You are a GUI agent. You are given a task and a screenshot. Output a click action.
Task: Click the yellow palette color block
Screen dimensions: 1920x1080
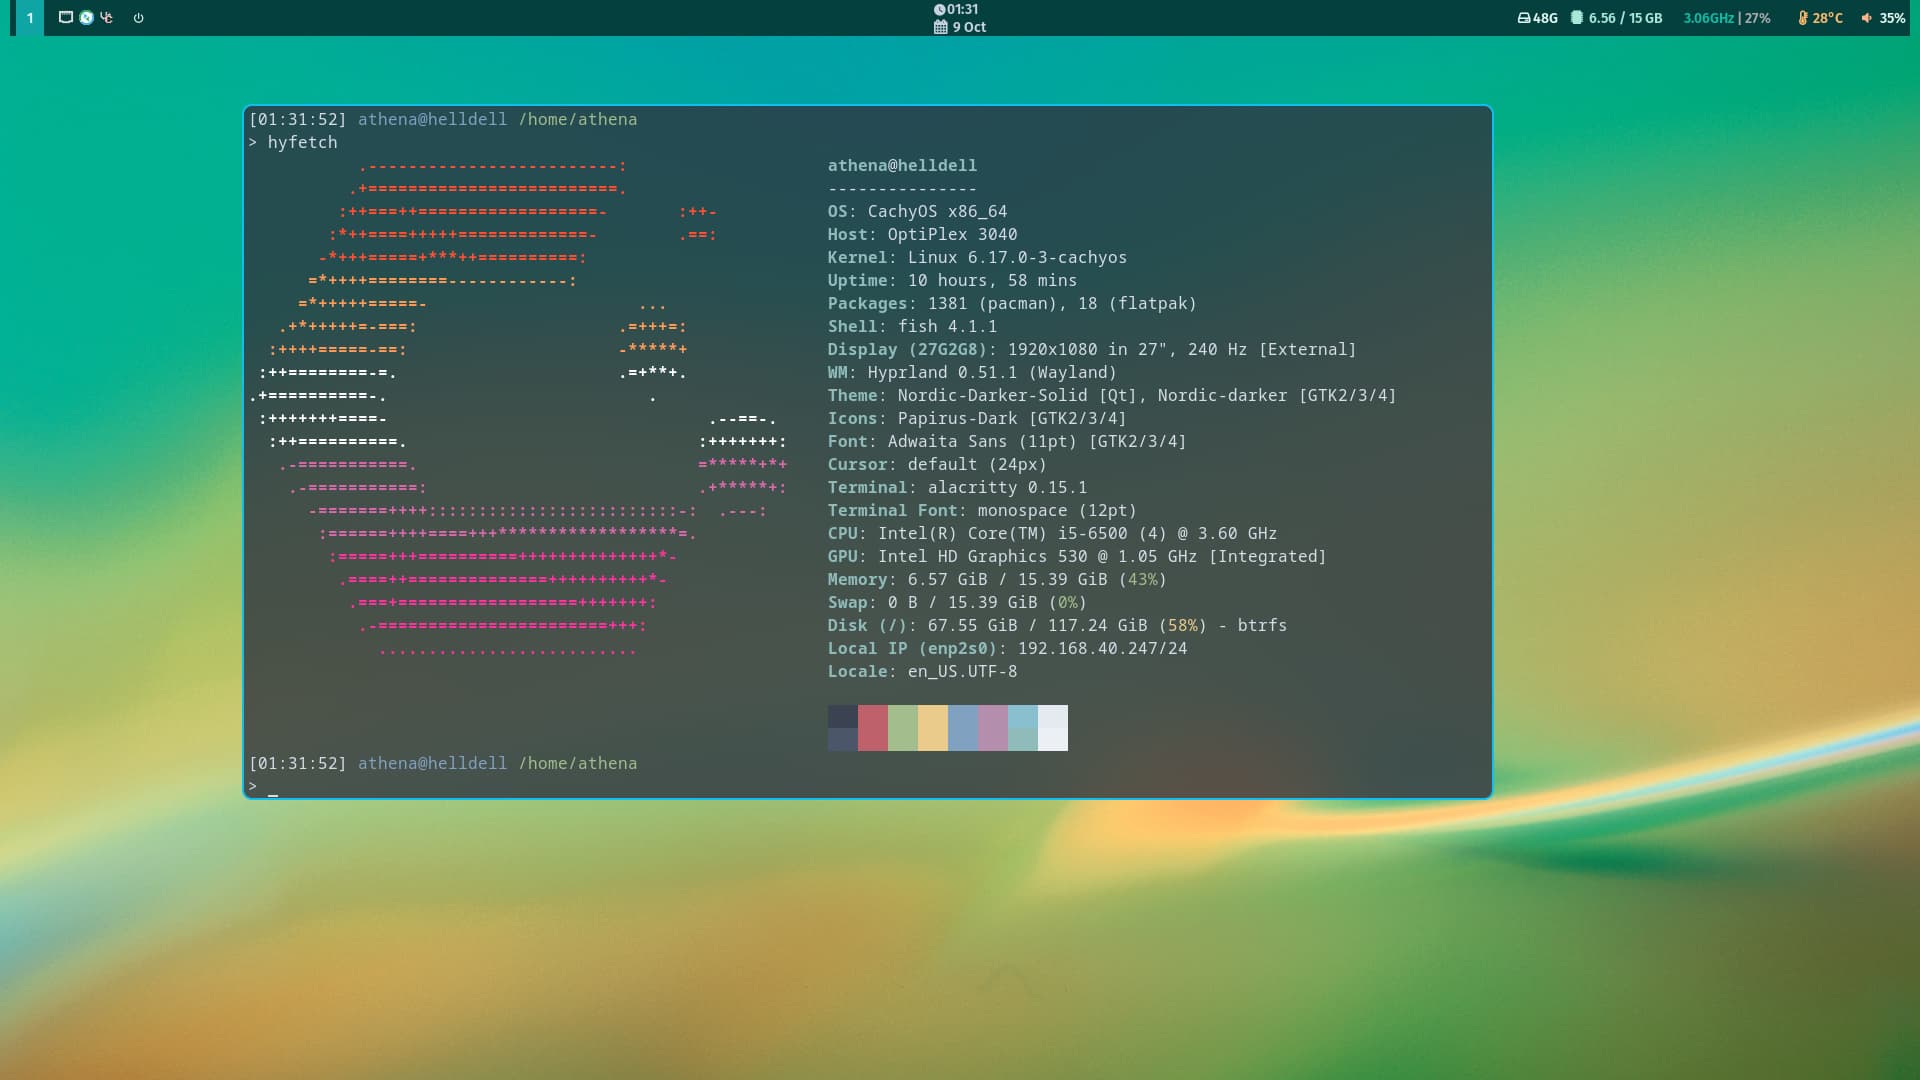click(x=932, y=728)
